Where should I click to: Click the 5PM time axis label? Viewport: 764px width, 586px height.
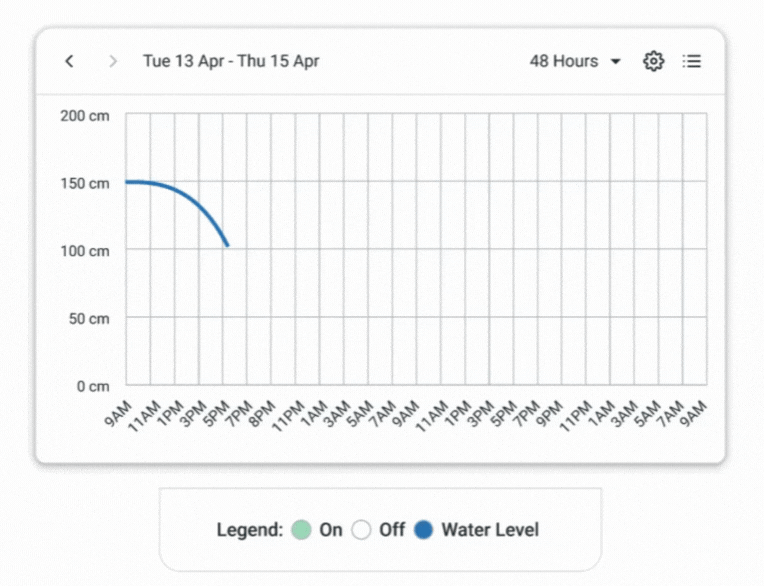tap(214, 412)
